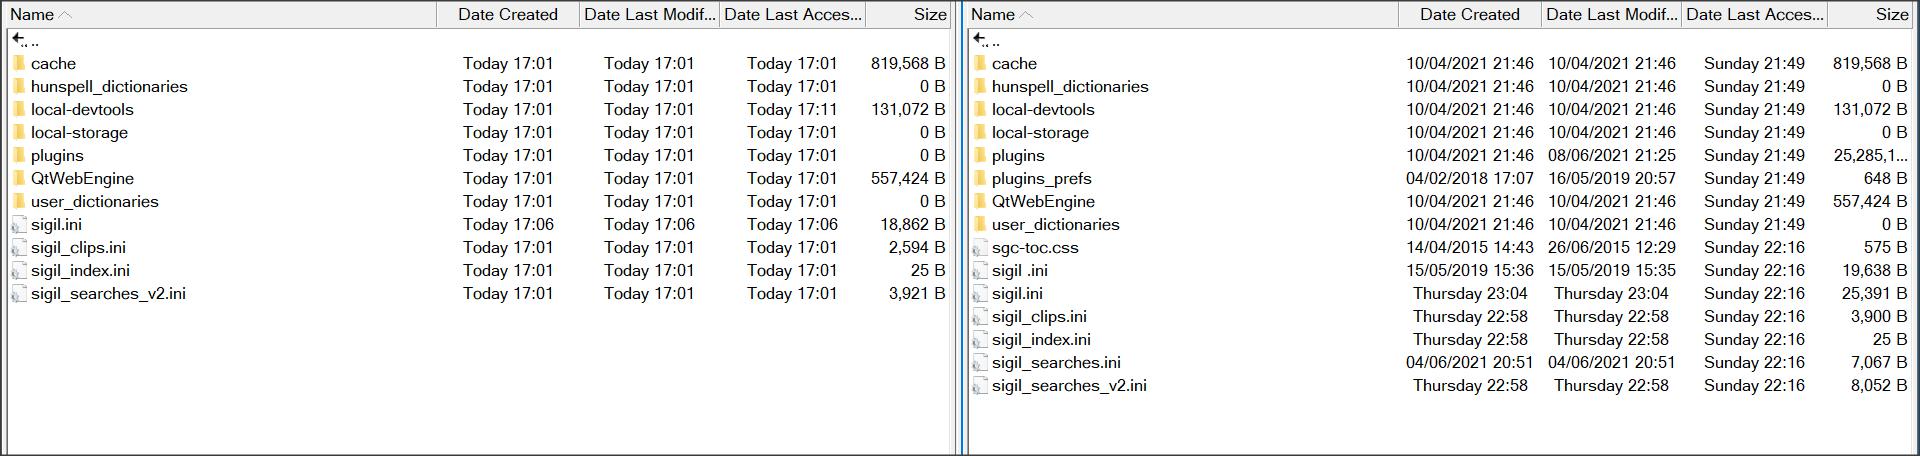Click sigil_clips.ini file icon in left pane
Screen dimensions: 1920x456
coord(19,247)
